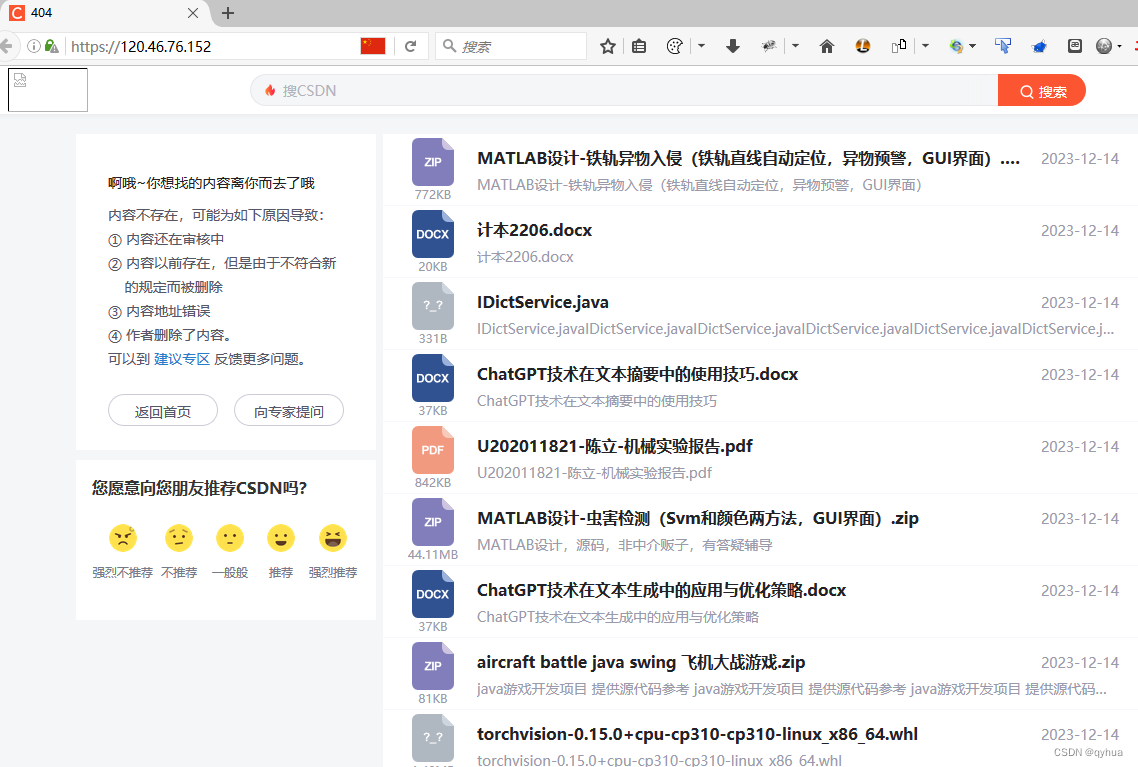1138x767 pixels.
Task: Click description text 计本2206.docx under the title
Action: click(x=525, y=257)
